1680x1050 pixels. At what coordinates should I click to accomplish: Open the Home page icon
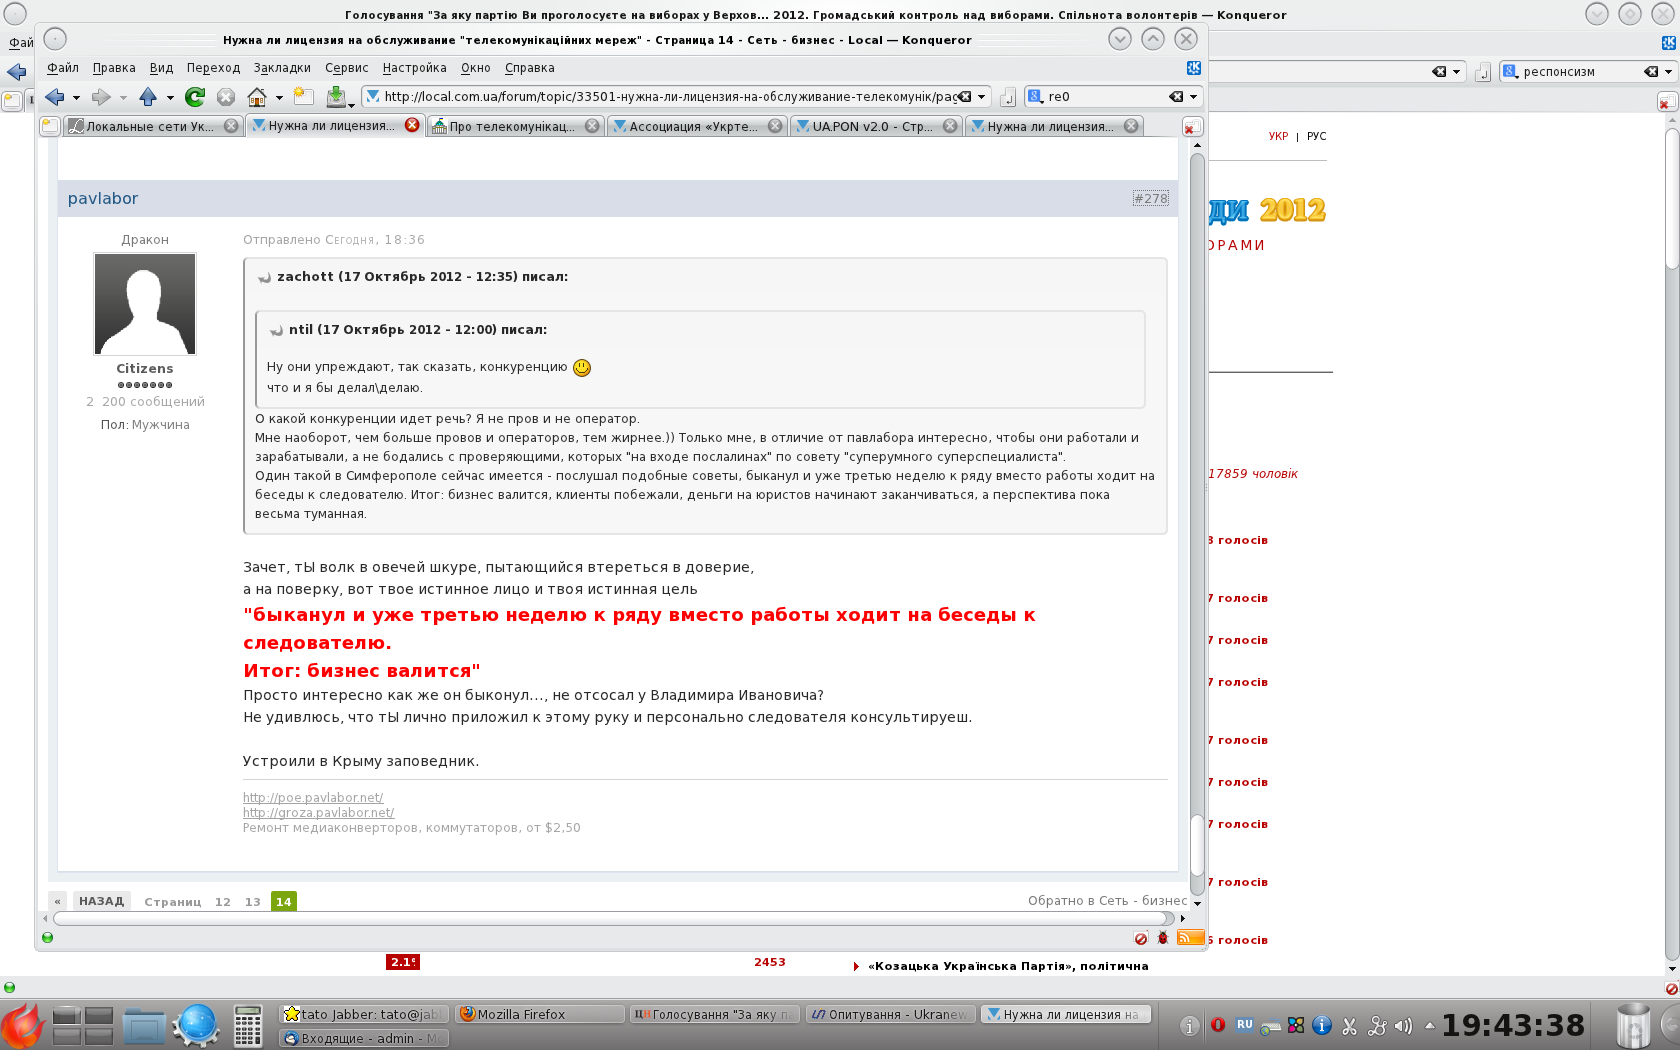(x=257, y=97)
